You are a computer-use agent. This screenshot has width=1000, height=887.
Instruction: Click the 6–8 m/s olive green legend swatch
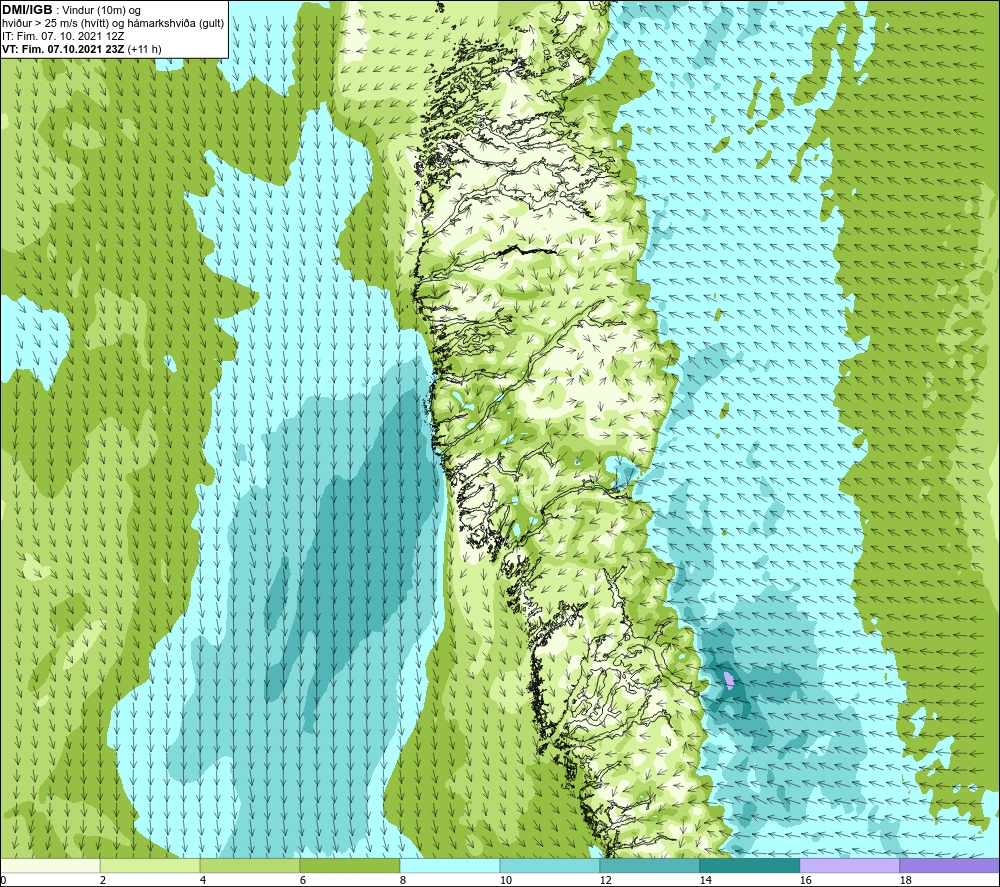pos(349,865)
